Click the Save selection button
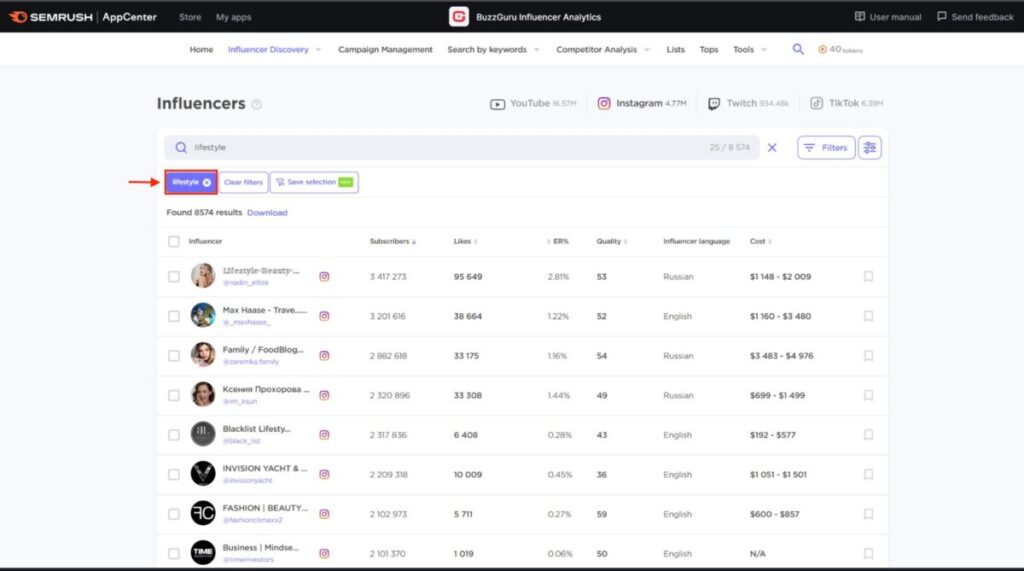The height and width of the screenshot is (571, 1024). coord(314,182)
